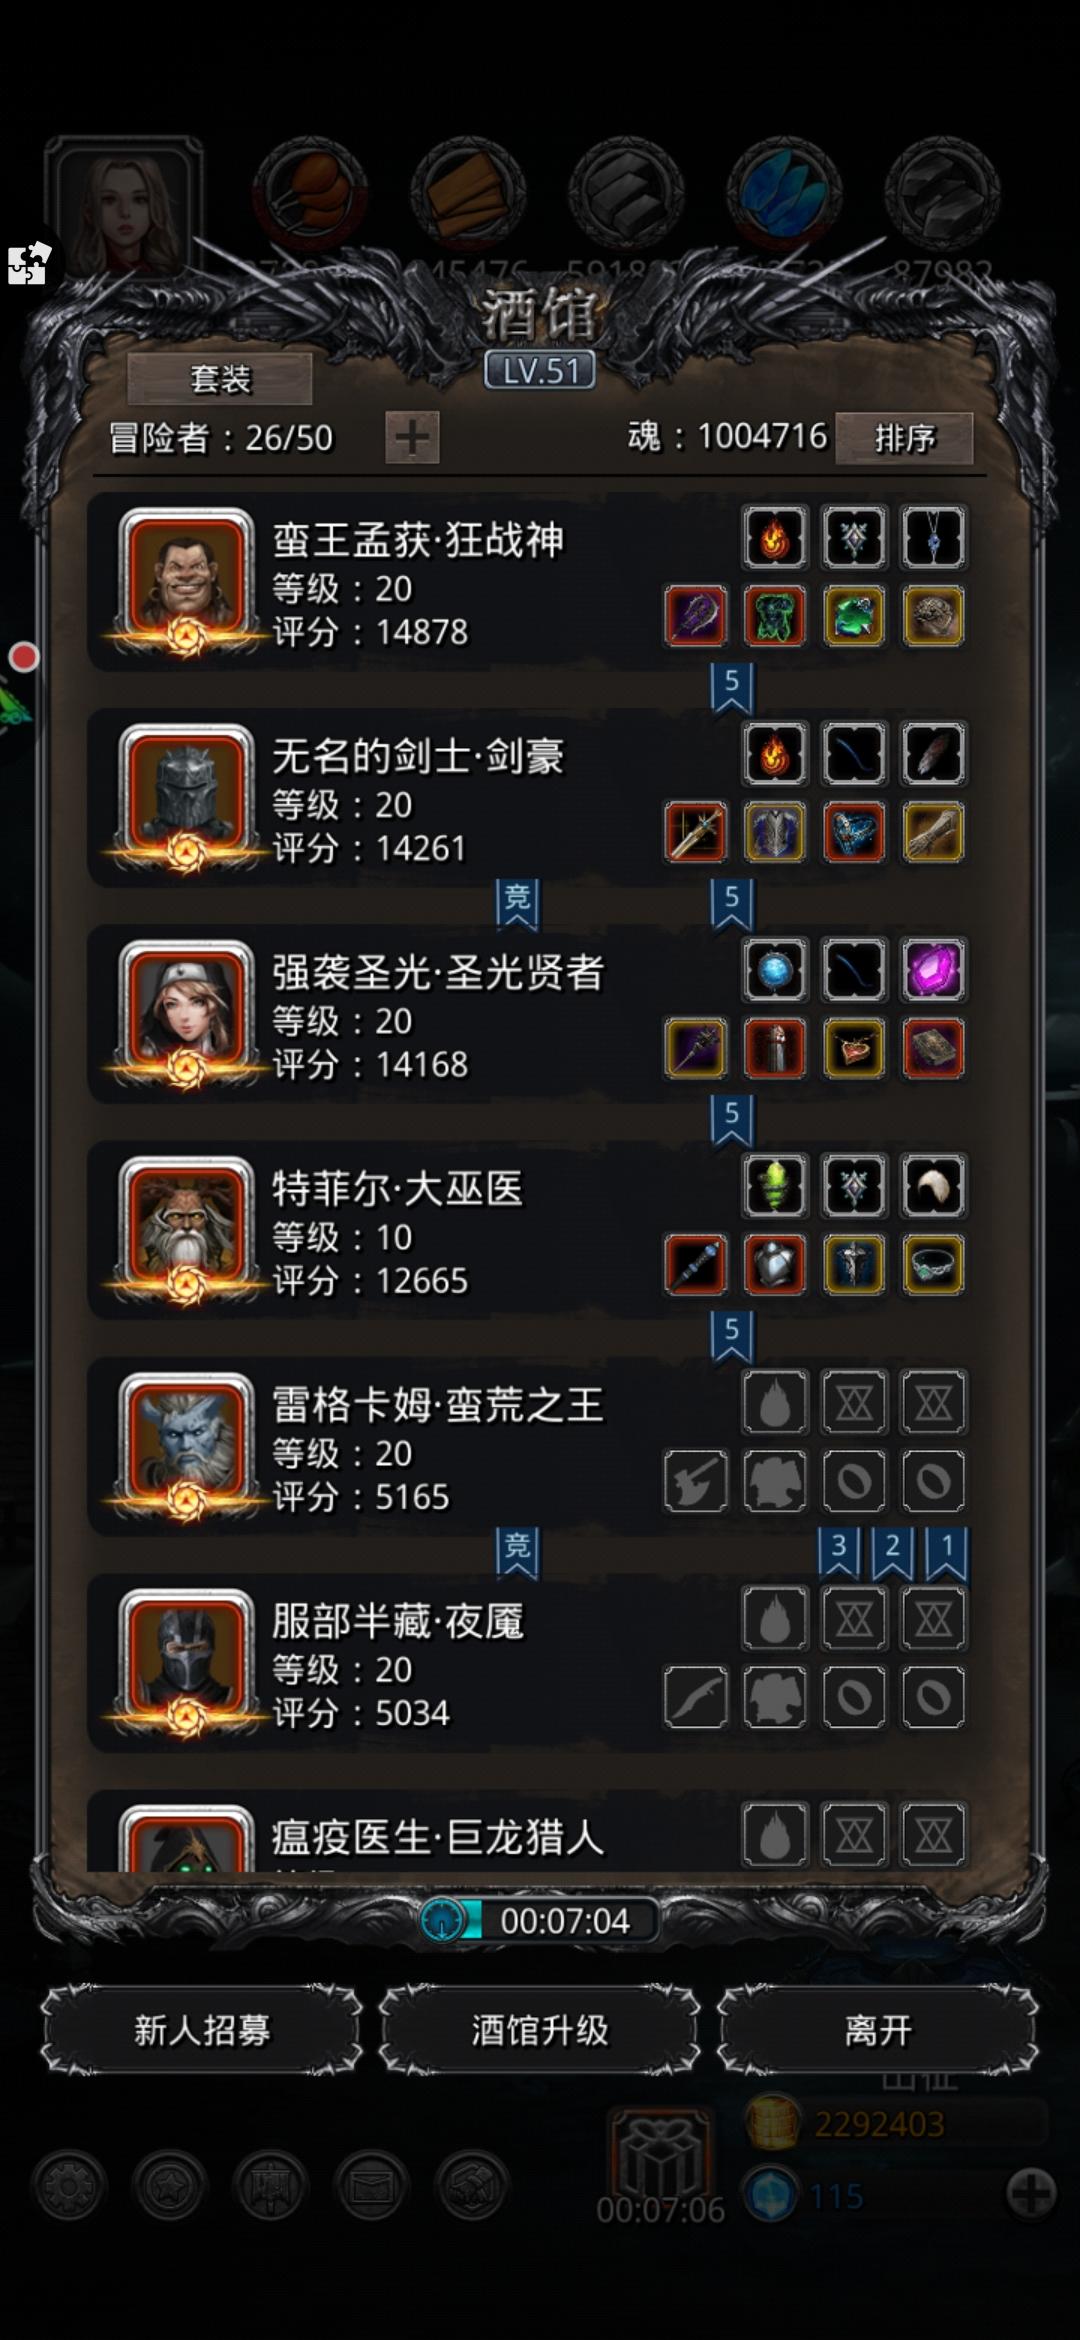Open 服部半藏·夜魇 hero entry
Image resolution: width=1080 pixels, height=2340 pixels.
(528, 1663)
